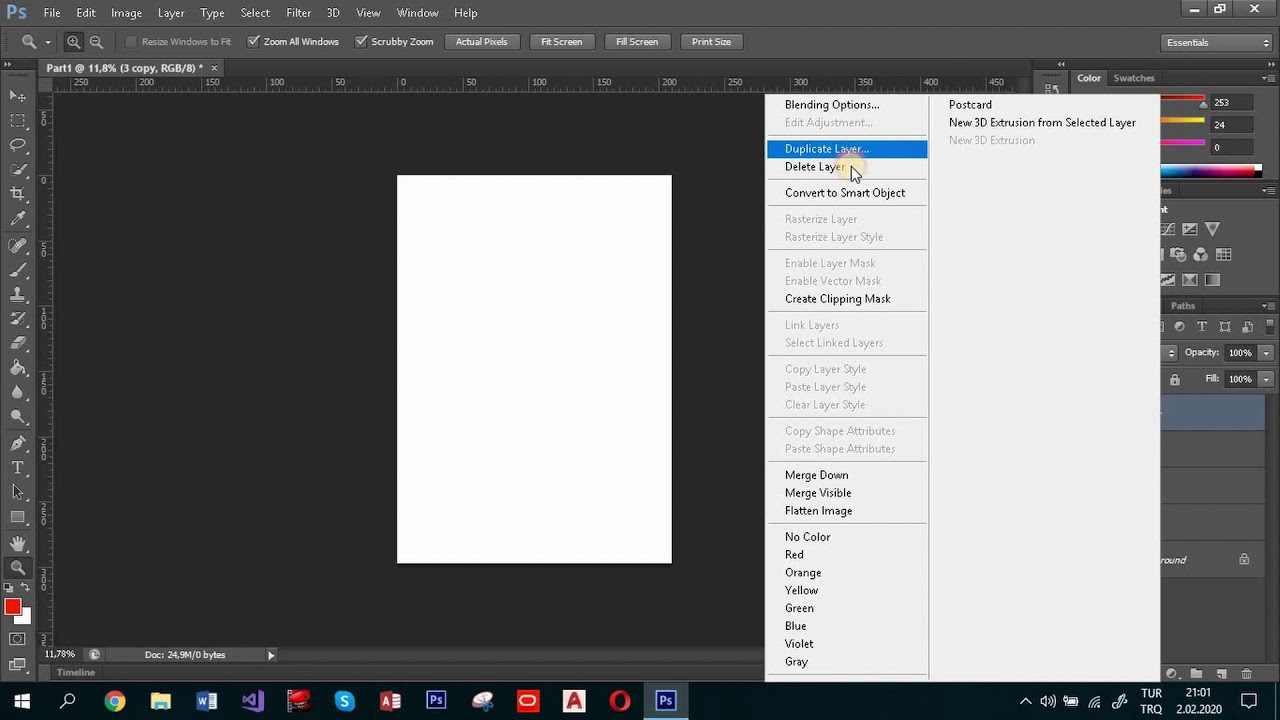The image size is (1280, 720).
Task: Open the Essentials workspace dropdown
Action: click(x=1217, y=42)
